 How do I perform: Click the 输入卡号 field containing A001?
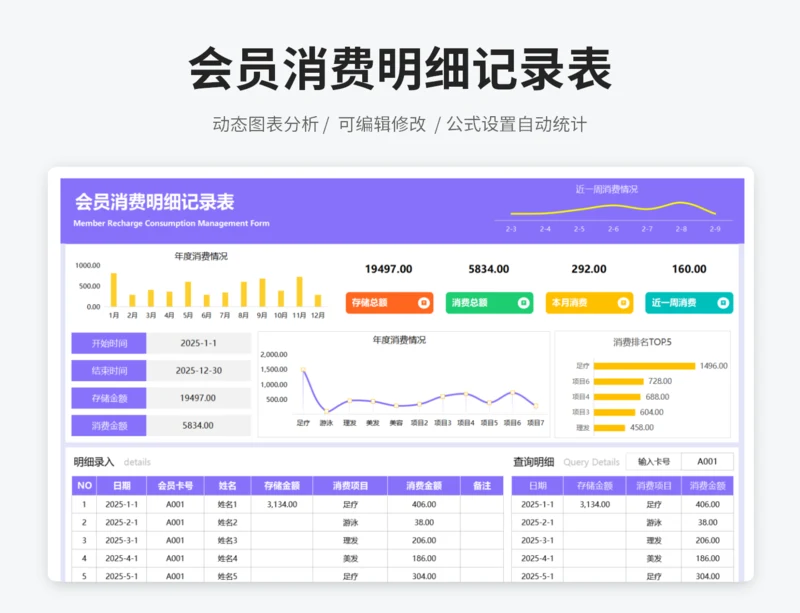pos(707,462)
